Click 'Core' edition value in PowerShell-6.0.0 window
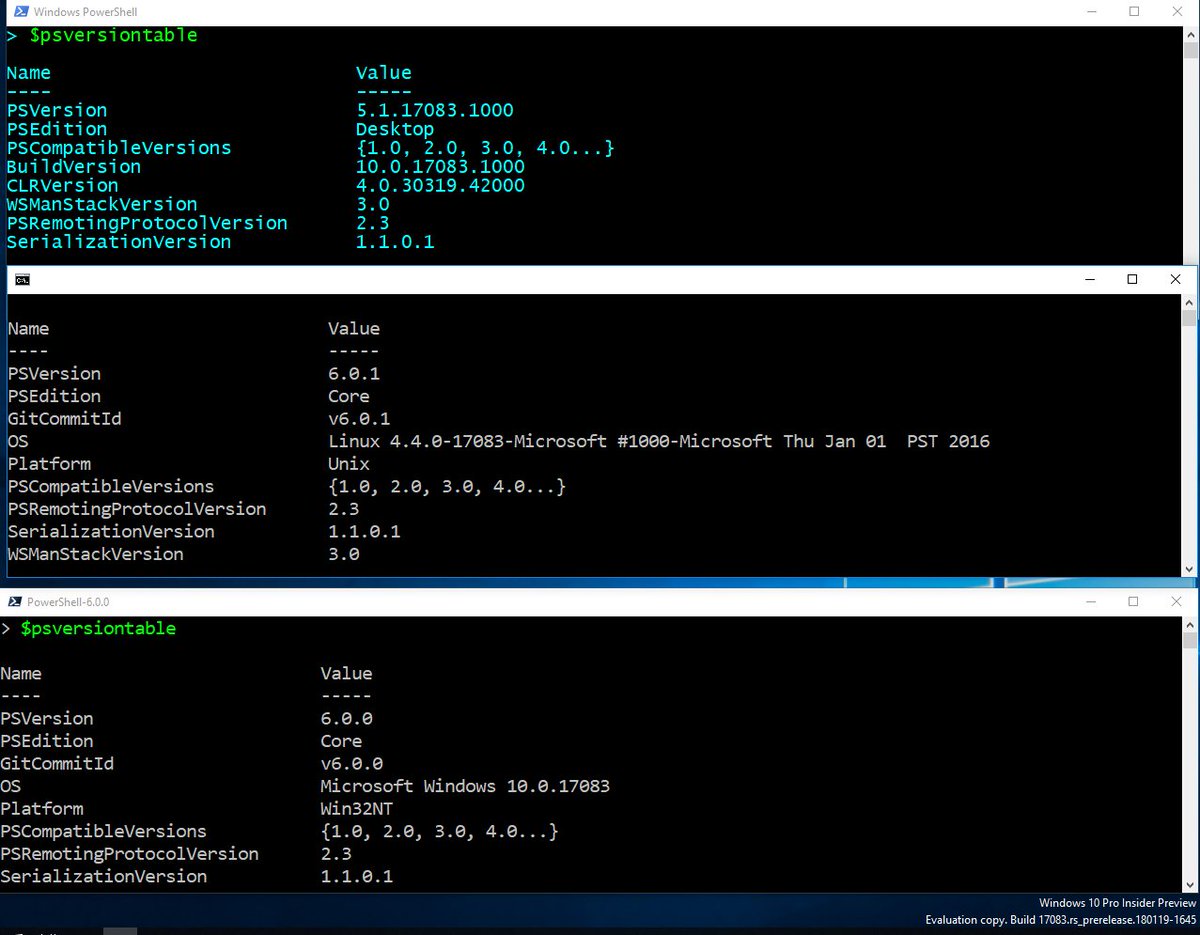 point(341,741)
